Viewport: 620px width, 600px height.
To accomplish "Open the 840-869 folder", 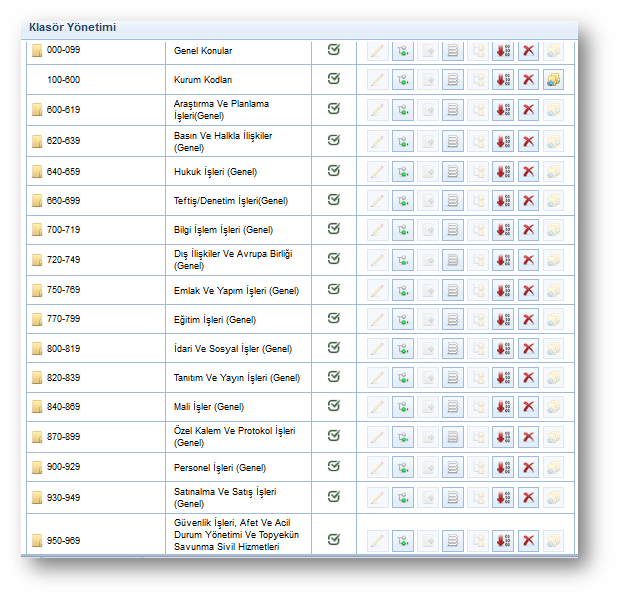I will pyautogui.click(x=61, y=408).
